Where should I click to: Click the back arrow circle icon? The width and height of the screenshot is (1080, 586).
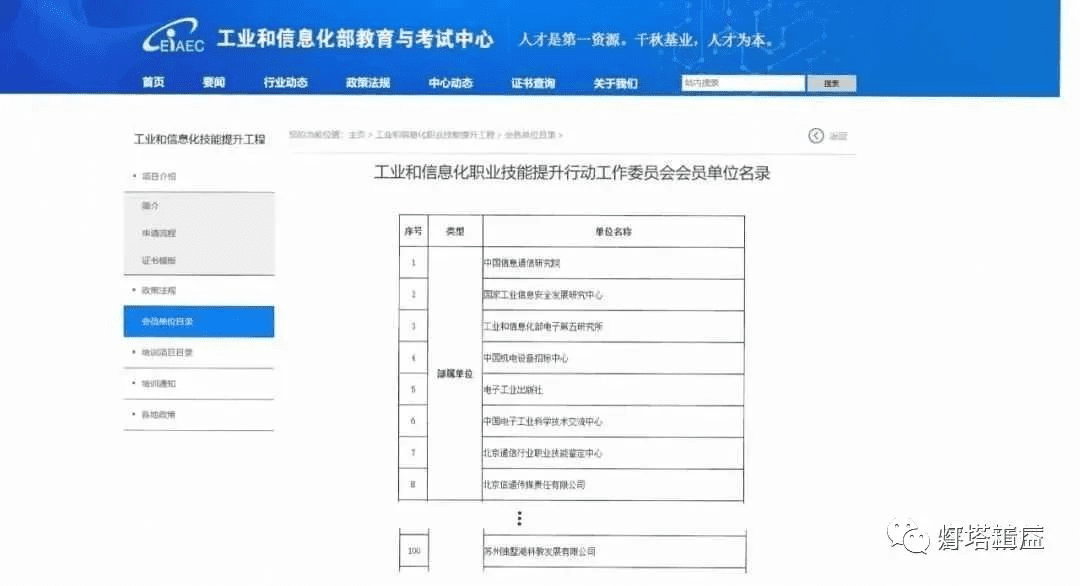[x=816, y=136]
